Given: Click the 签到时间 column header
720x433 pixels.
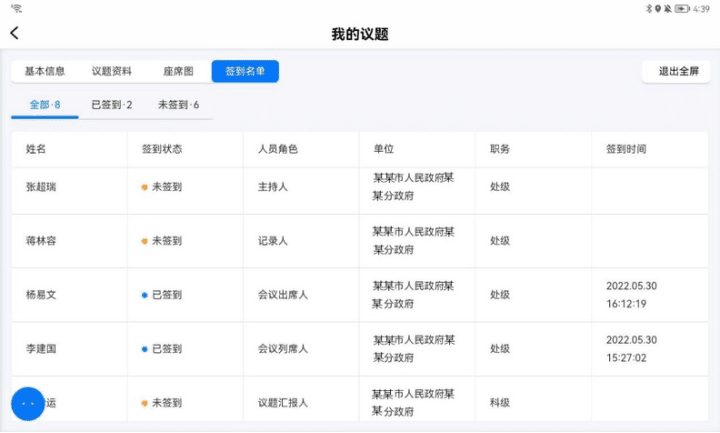Looking at the screenshot, I should click(626, 149).
